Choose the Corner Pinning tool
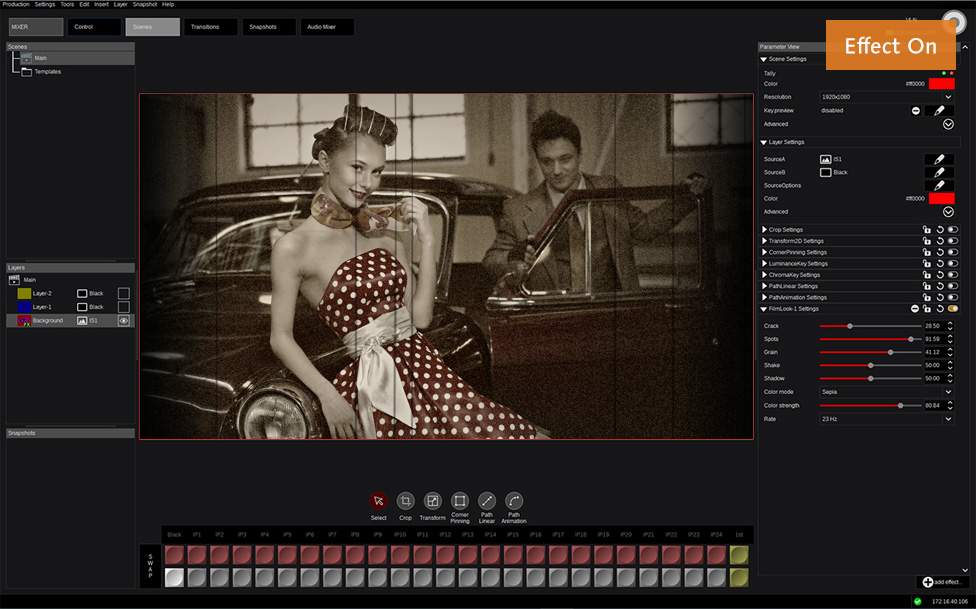Image resolution: width=976 pixels, height=609 pixels. point(459,501)
